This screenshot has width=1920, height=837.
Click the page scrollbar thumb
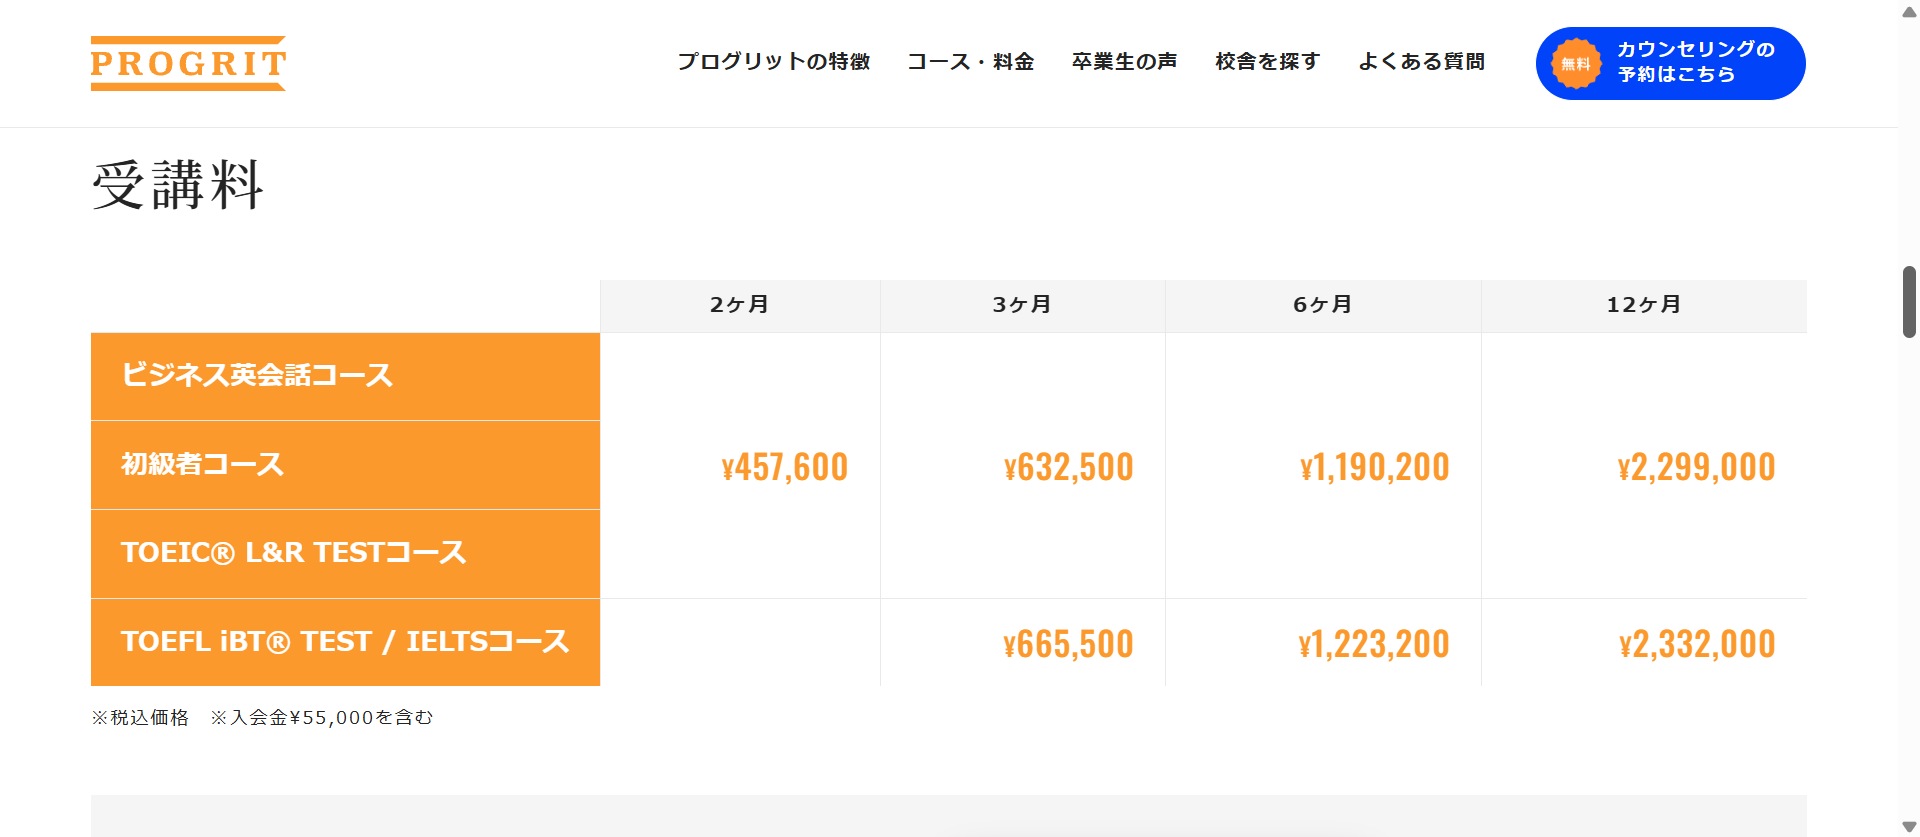[1909, 302]
